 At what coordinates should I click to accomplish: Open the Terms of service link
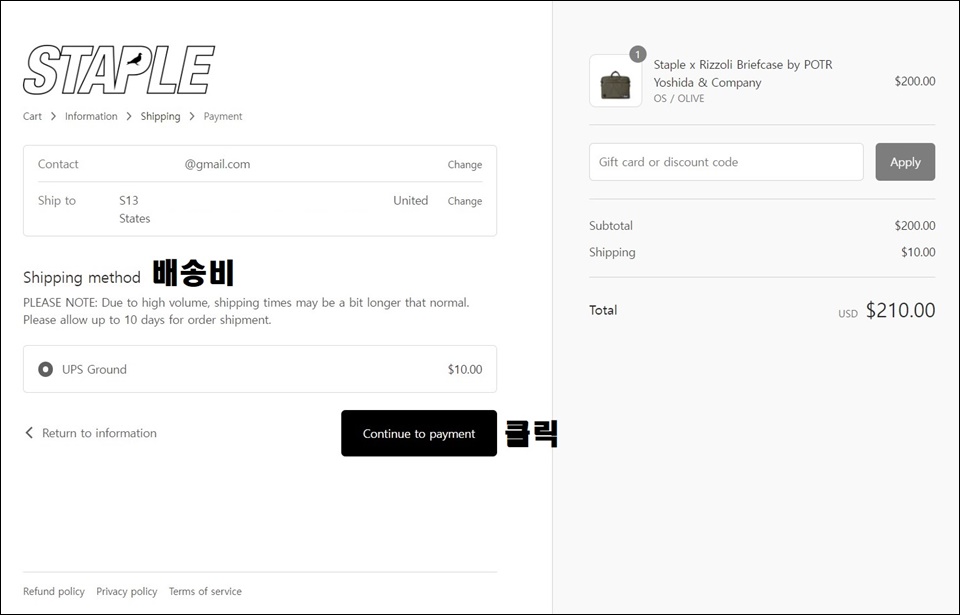coord(205,592)
